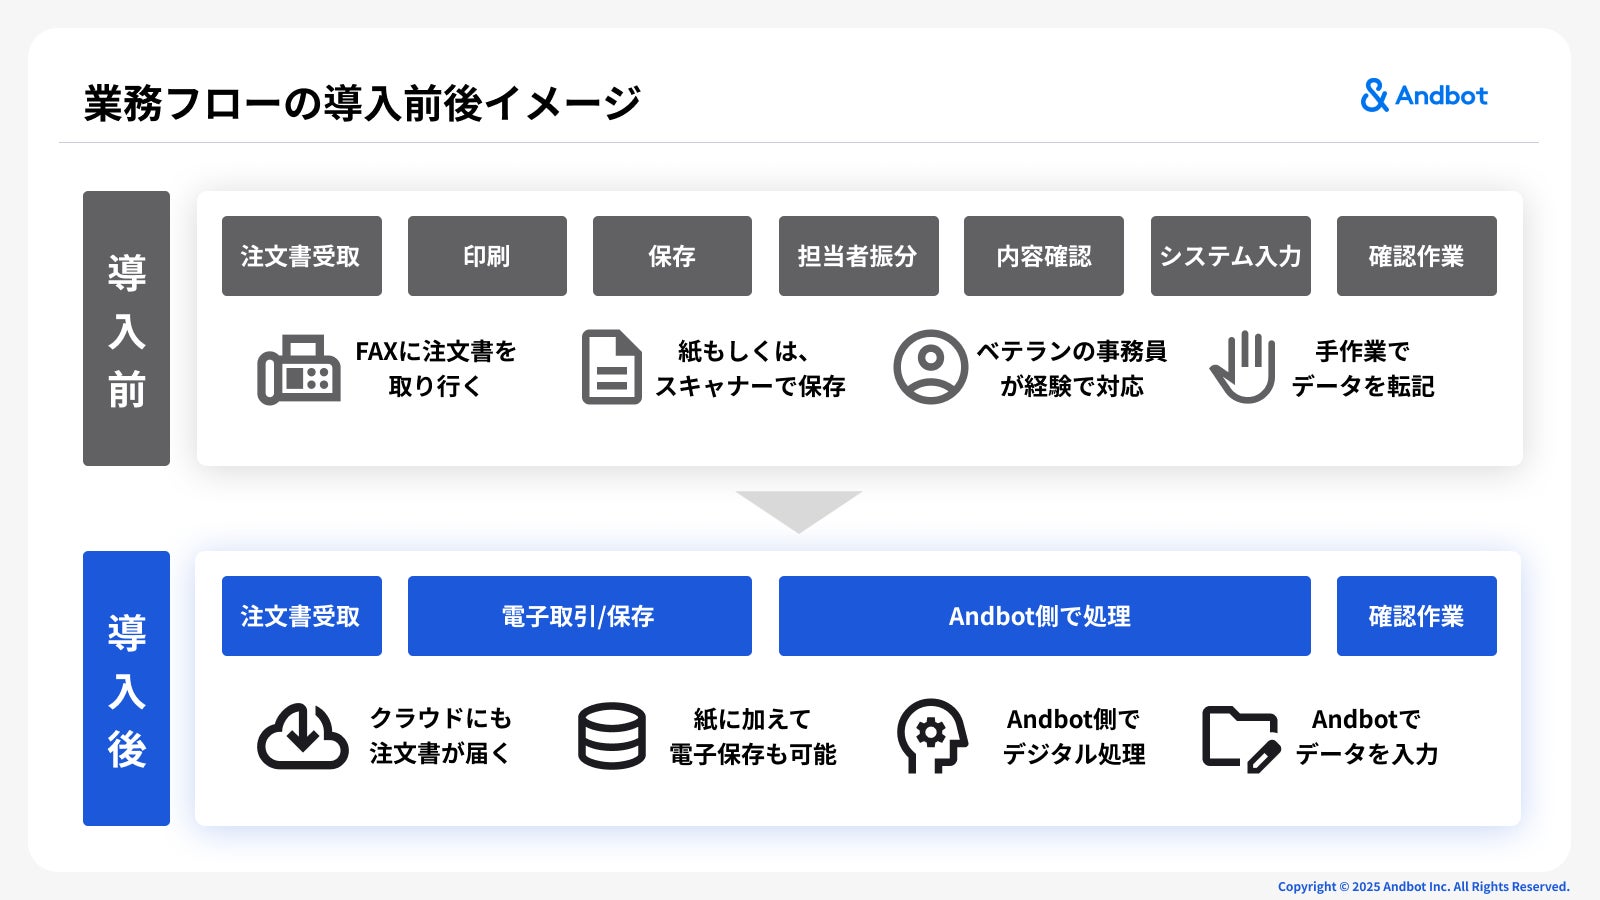Click the Andbot側で処理 step box
Viewport: 1600px width, 900px height.
tap(1045, 616)
